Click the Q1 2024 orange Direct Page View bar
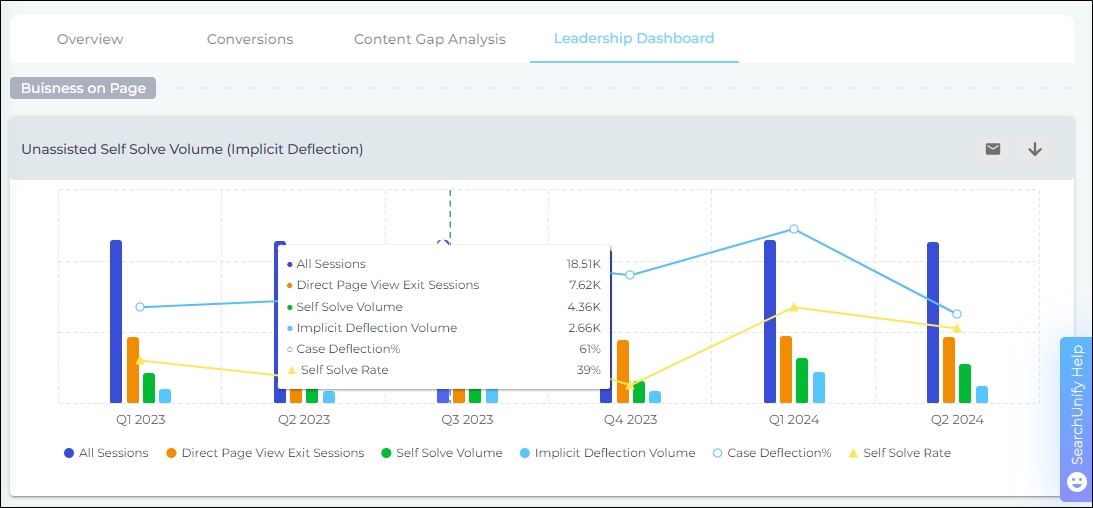Screen dimensions: 1093x508 pos(786,369)
